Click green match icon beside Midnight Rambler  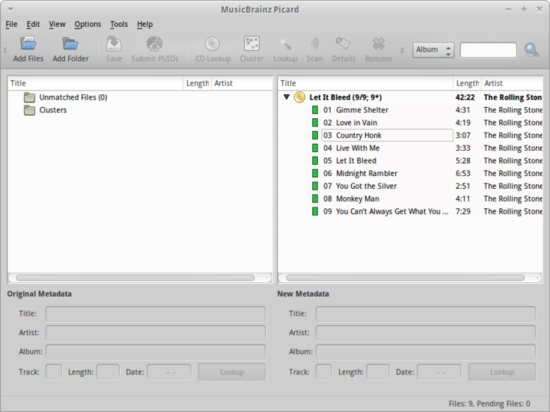click(x=315, y=173)
